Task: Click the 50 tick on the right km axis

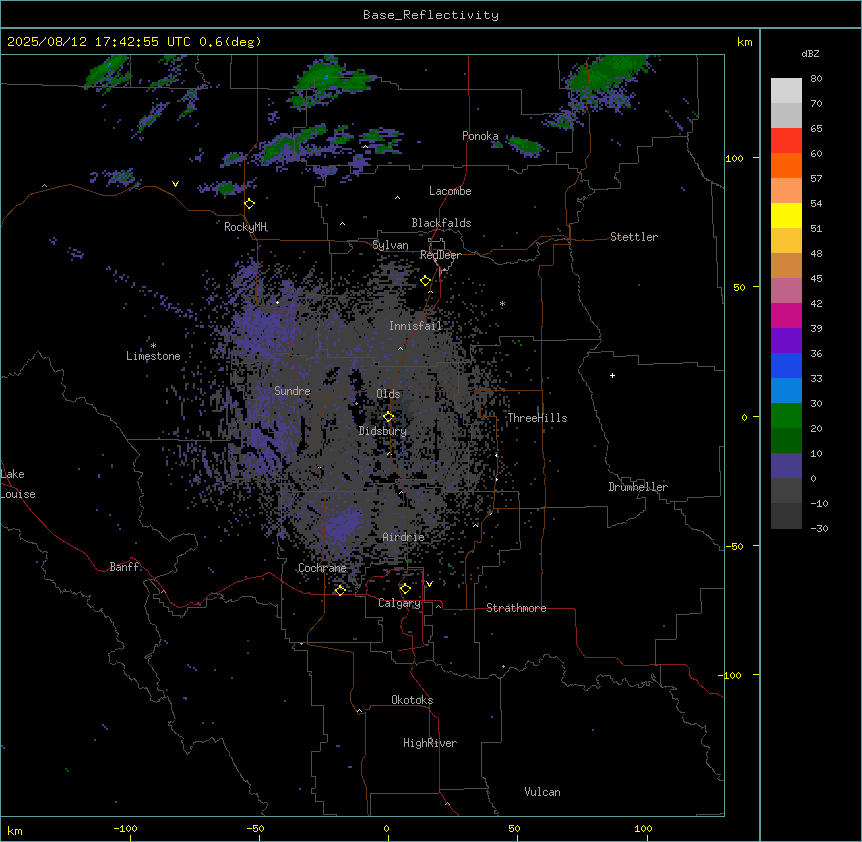Action: click(739, 287)
